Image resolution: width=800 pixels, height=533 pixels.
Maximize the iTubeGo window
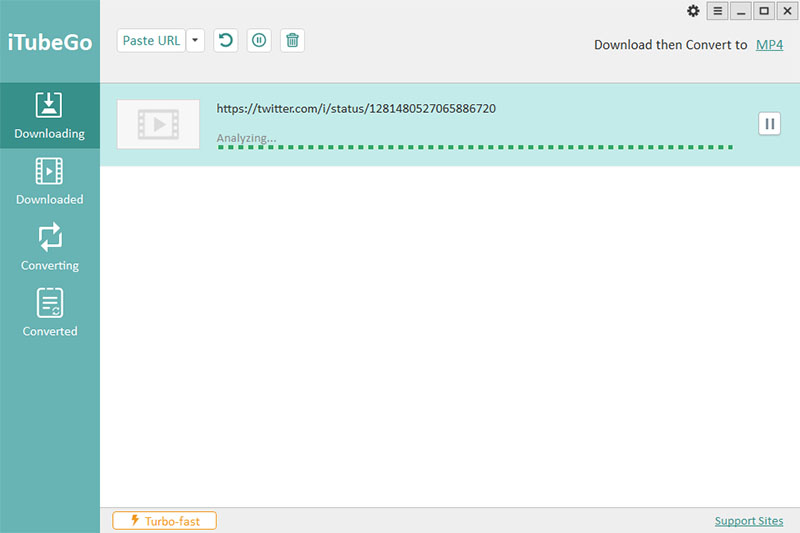coord(764,11)
